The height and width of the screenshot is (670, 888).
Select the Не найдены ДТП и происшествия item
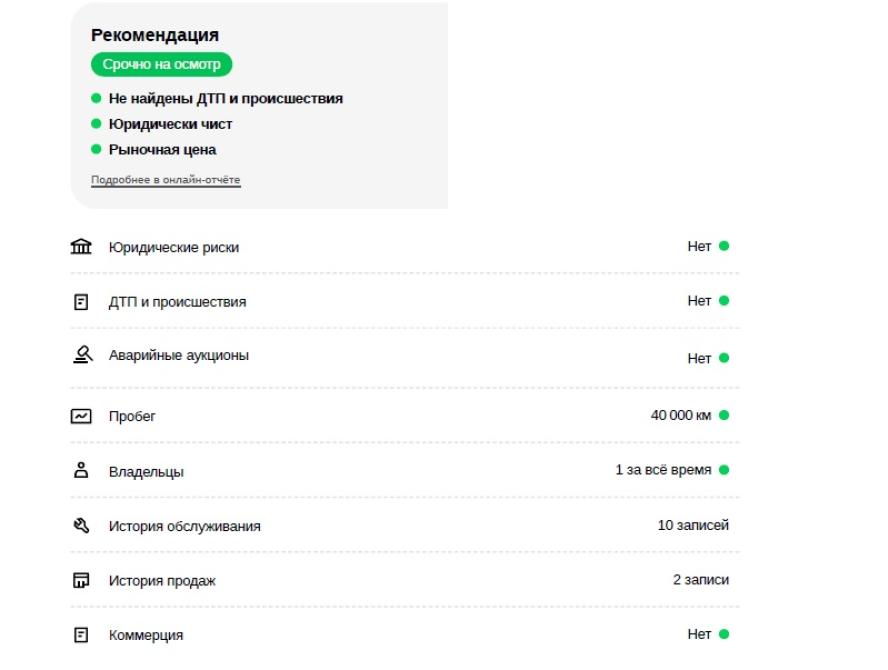[225, 99]
